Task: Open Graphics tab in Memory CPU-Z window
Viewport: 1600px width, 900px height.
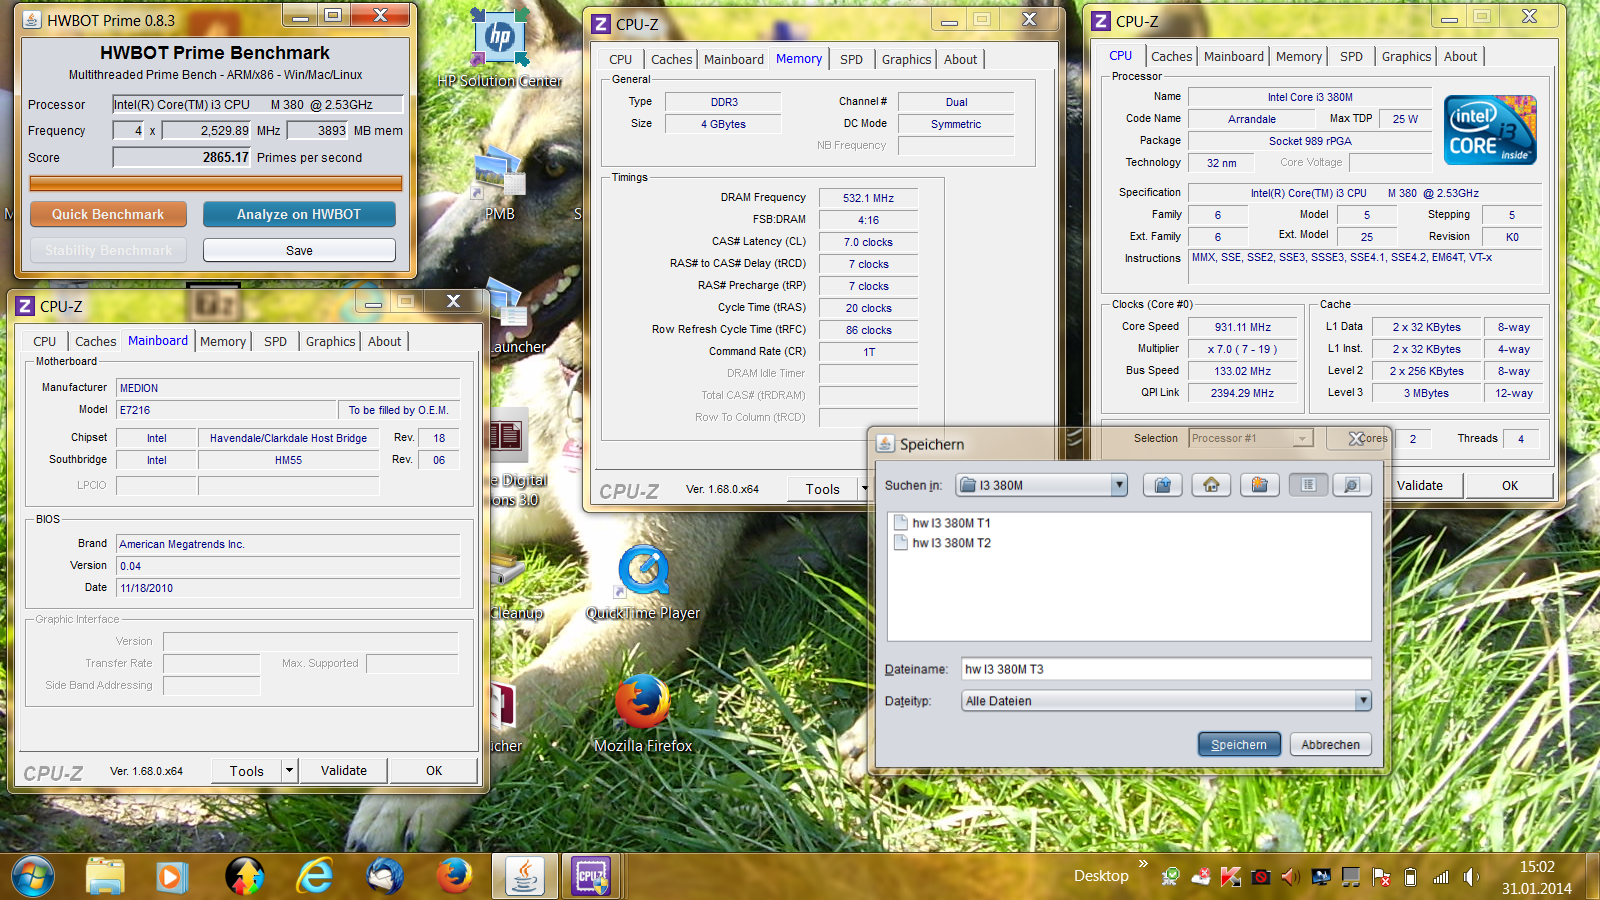Action: (906, 59)
